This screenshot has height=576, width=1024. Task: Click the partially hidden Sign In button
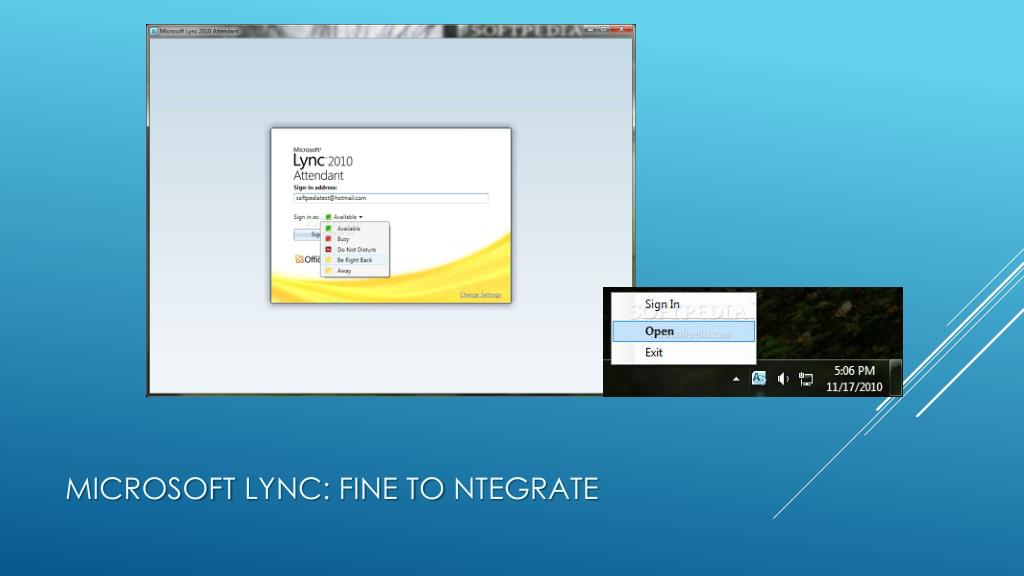(x=307, y=234)
